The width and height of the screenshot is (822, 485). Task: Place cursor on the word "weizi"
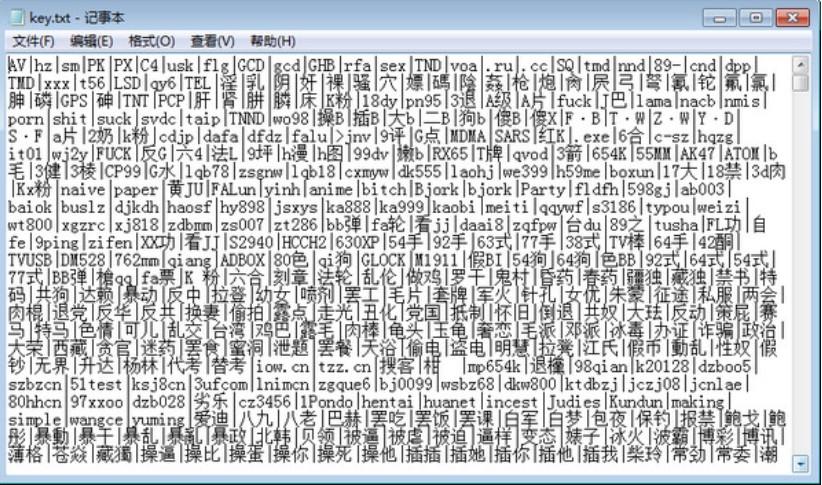pos(719,207)
